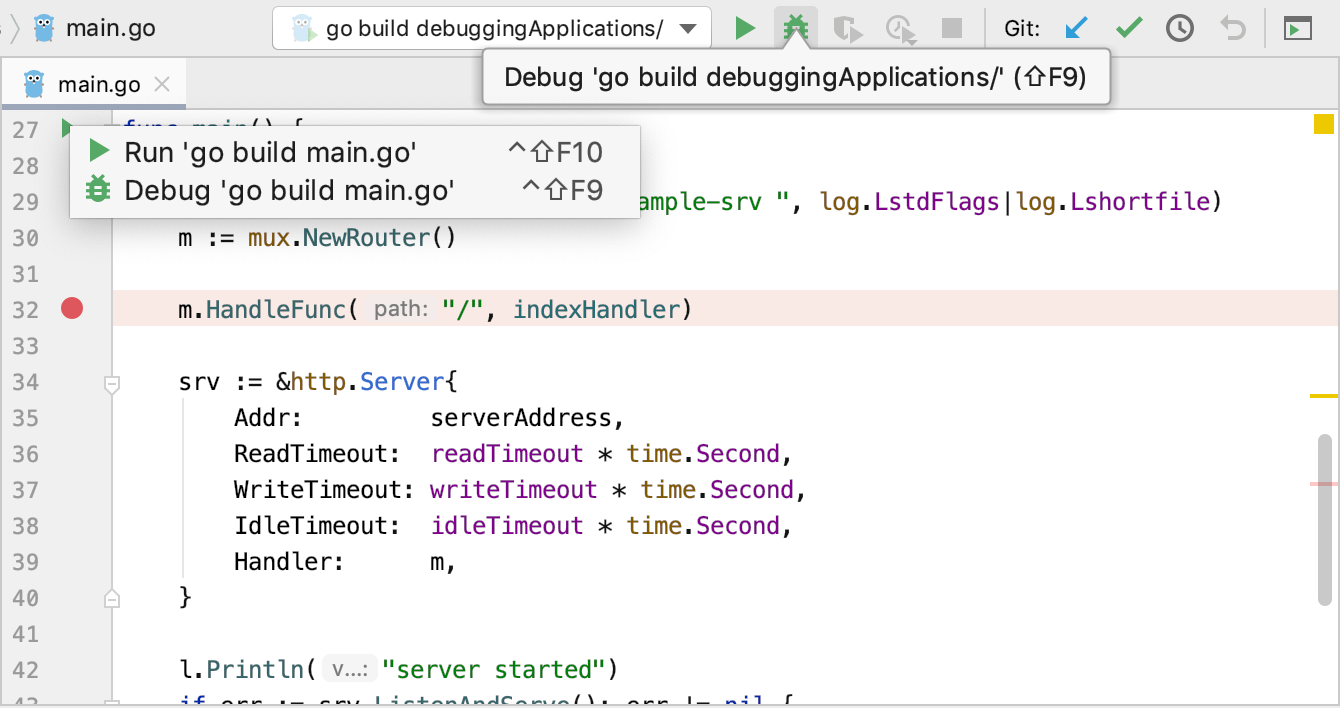Collapse fold end marker at line 40
The image size is (1340, 708).
(112, 598)
